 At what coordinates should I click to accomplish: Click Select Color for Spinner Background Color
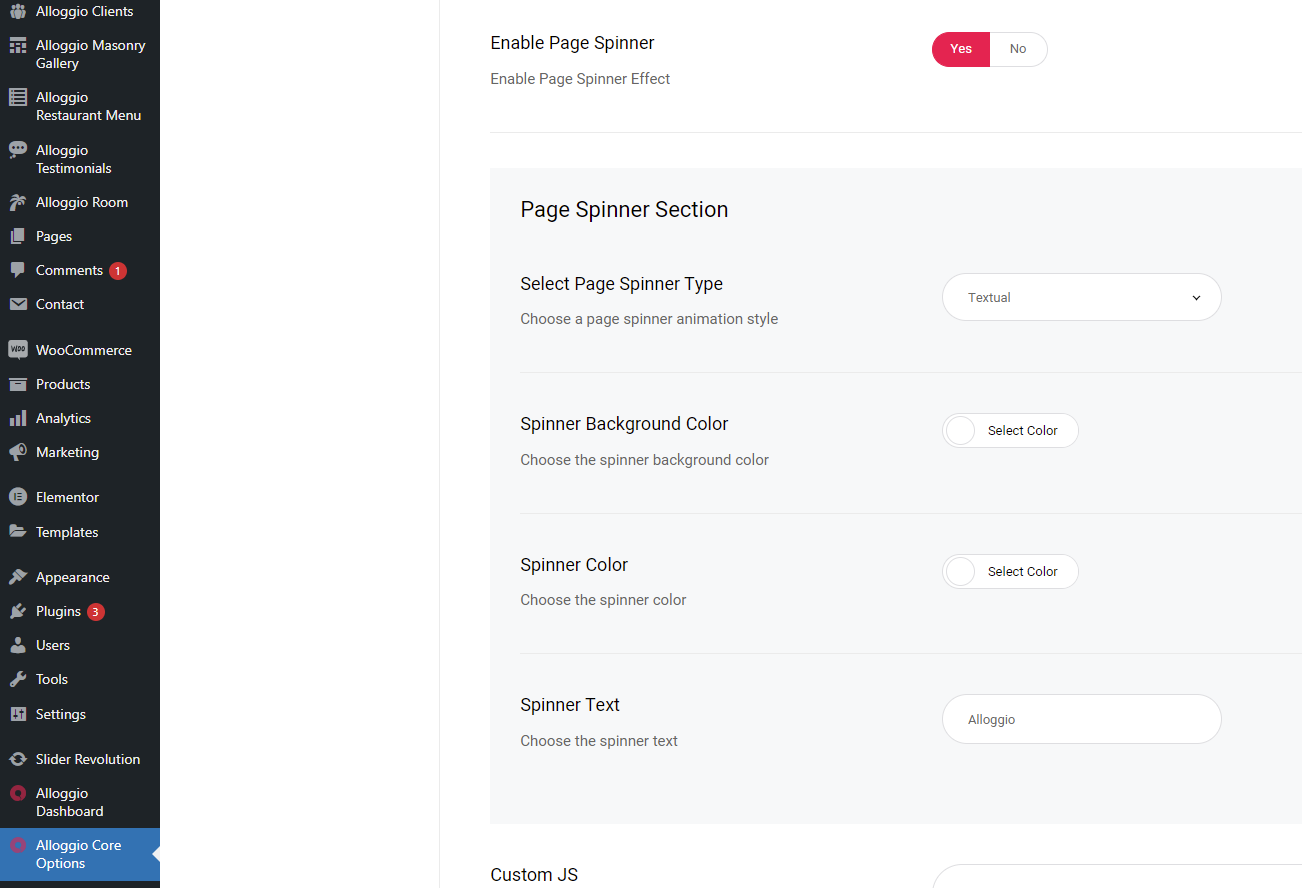(x=1022, y=431)
